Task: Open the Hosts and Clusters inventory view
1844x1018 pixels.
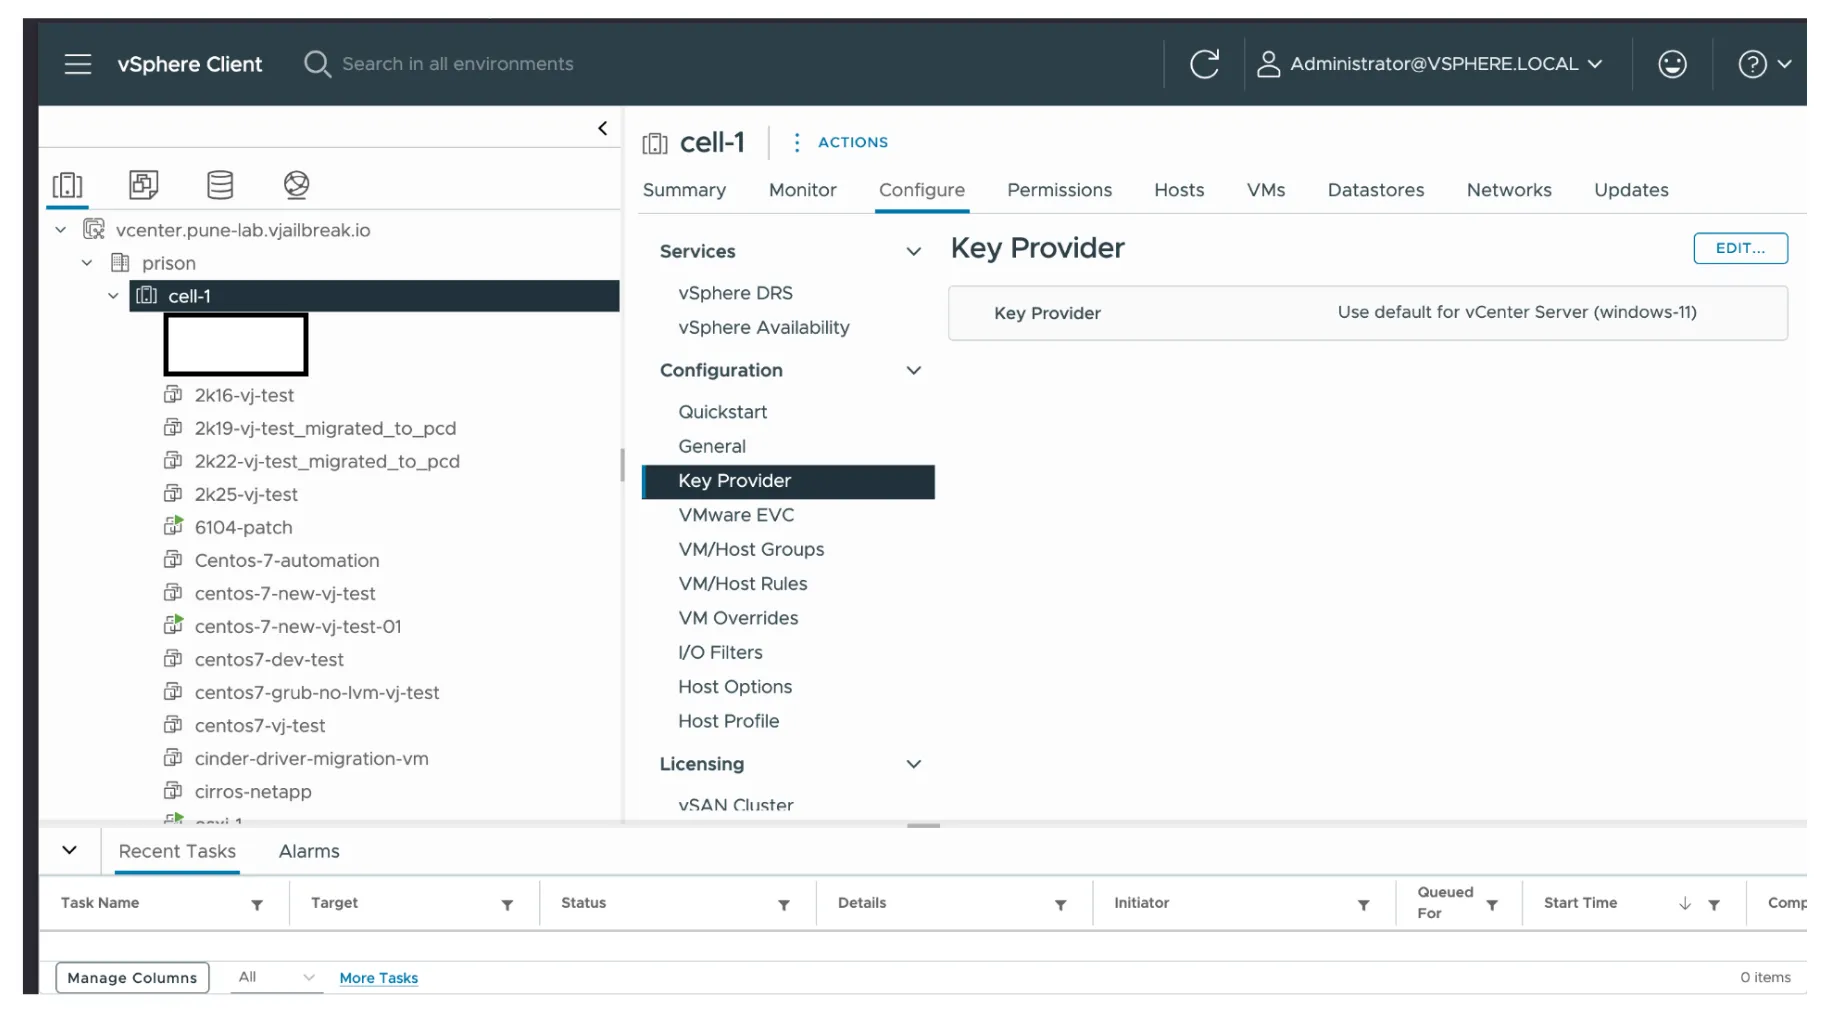Action: 67,185
